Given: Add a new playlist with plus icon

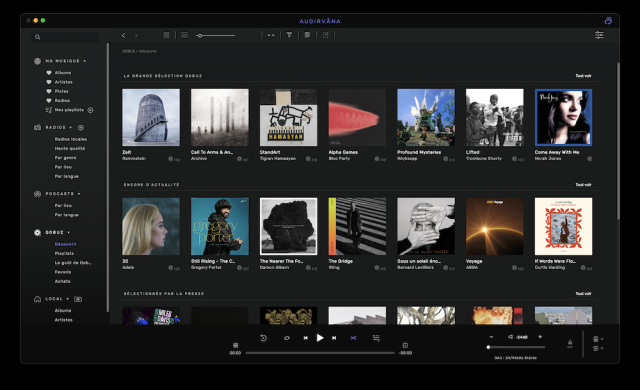Looking at the screenshot, I should [90, 110].
